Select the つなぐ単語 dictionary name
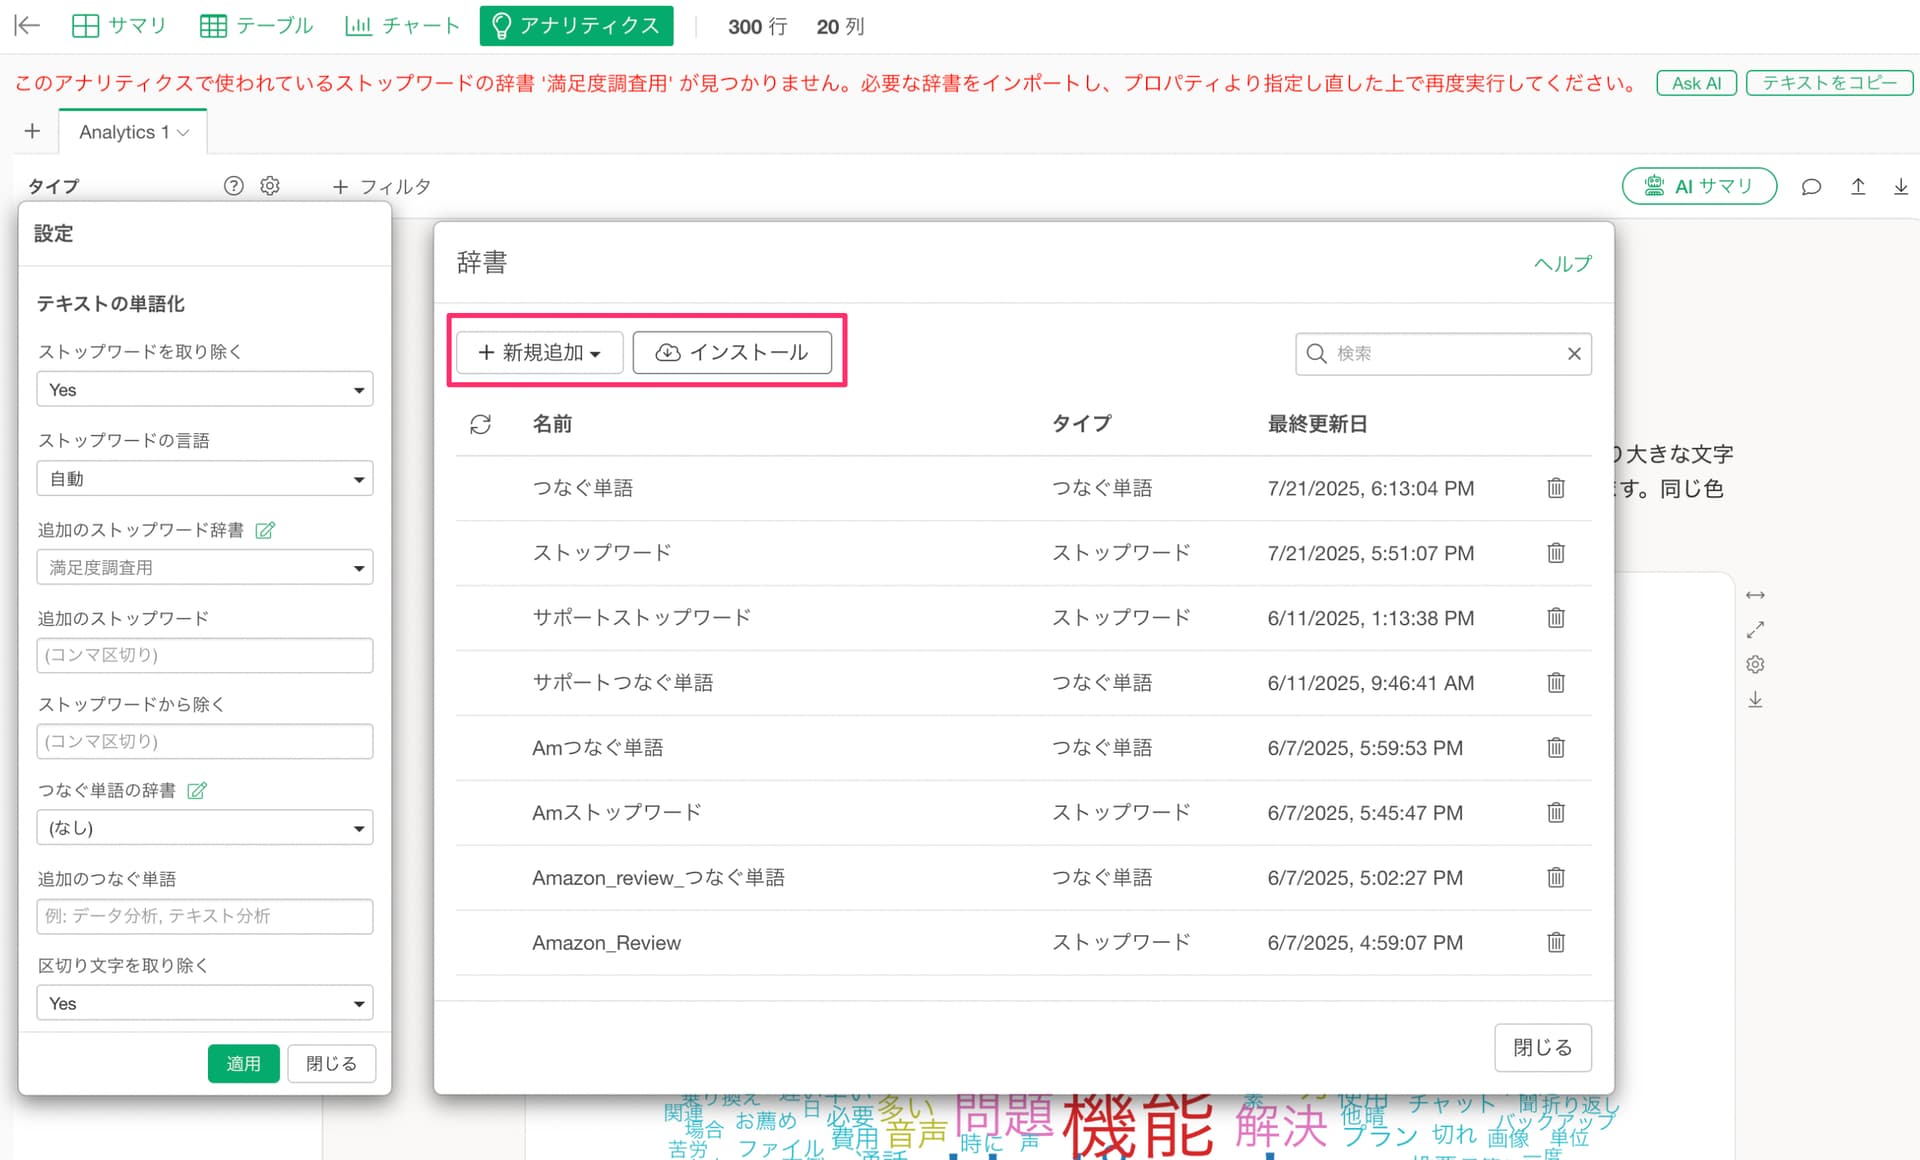The image size is (1920, 1160). 582,488
